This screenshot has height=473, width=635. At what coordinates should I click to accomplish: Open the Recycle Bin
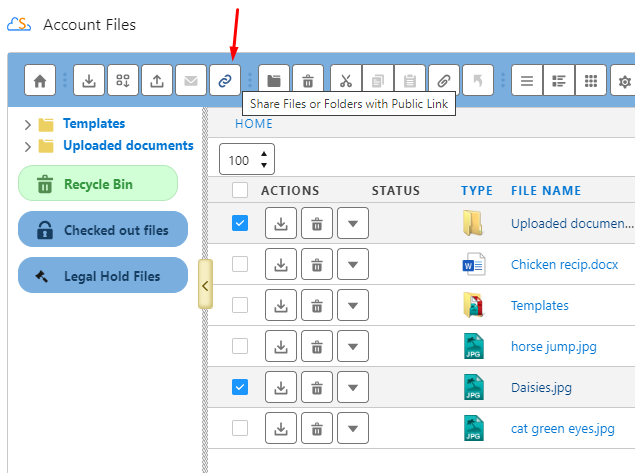[x=98, y=184]
